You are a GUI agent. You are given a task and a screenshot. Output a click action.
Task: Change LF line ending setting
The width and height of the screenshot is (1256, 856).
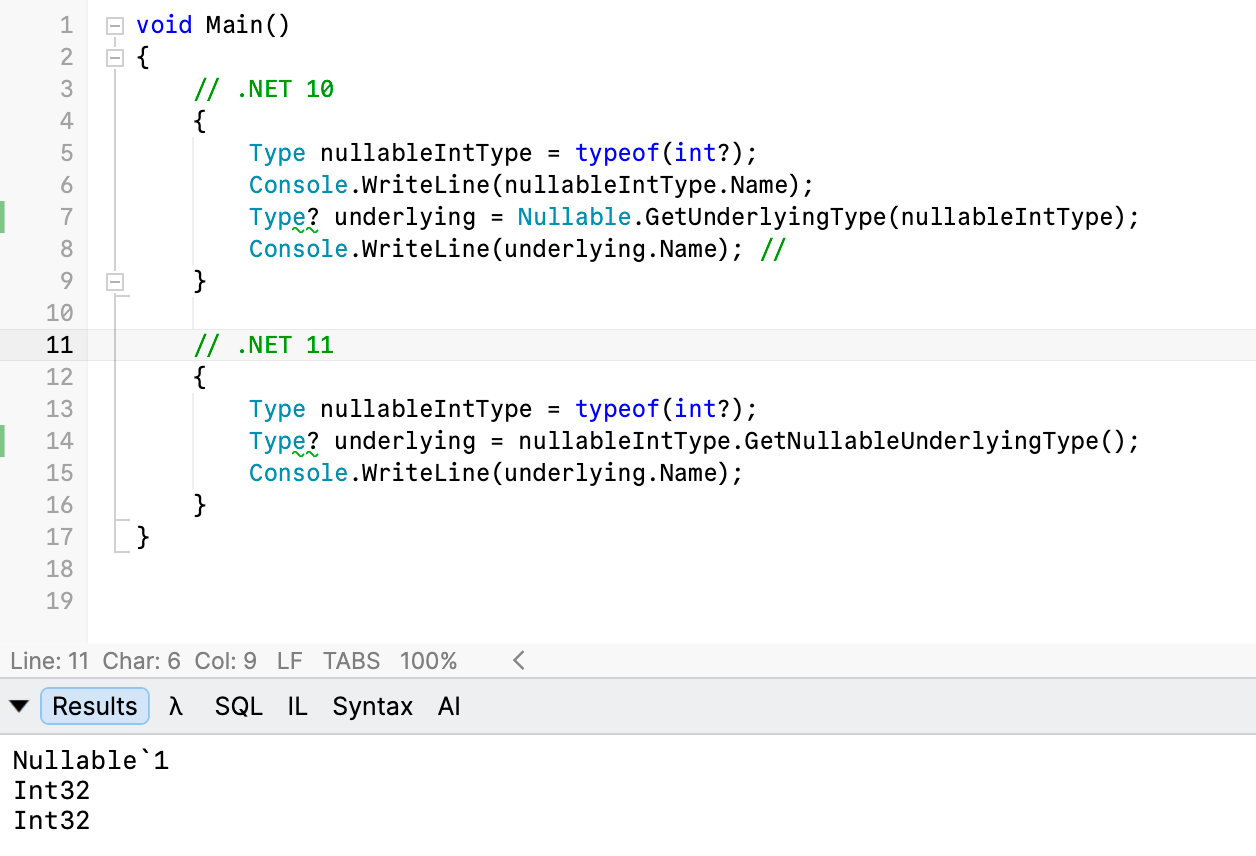289,661
